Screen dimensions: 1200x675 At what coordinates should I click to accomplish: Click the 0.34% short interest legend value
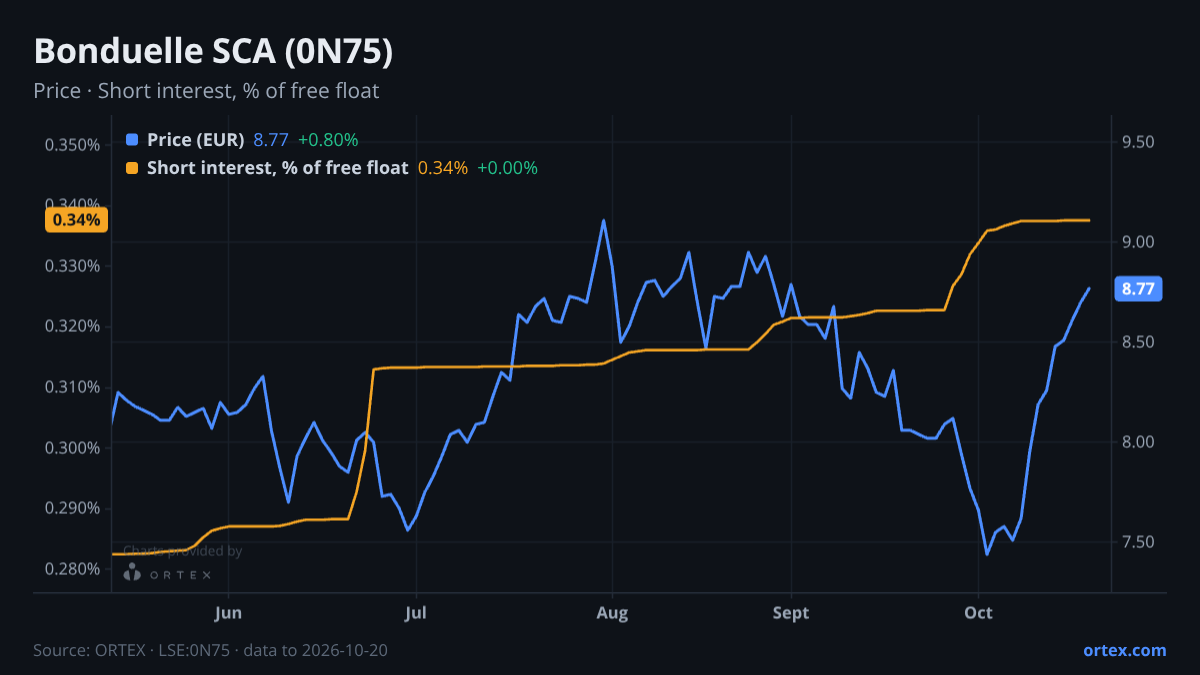click(443, 168)
